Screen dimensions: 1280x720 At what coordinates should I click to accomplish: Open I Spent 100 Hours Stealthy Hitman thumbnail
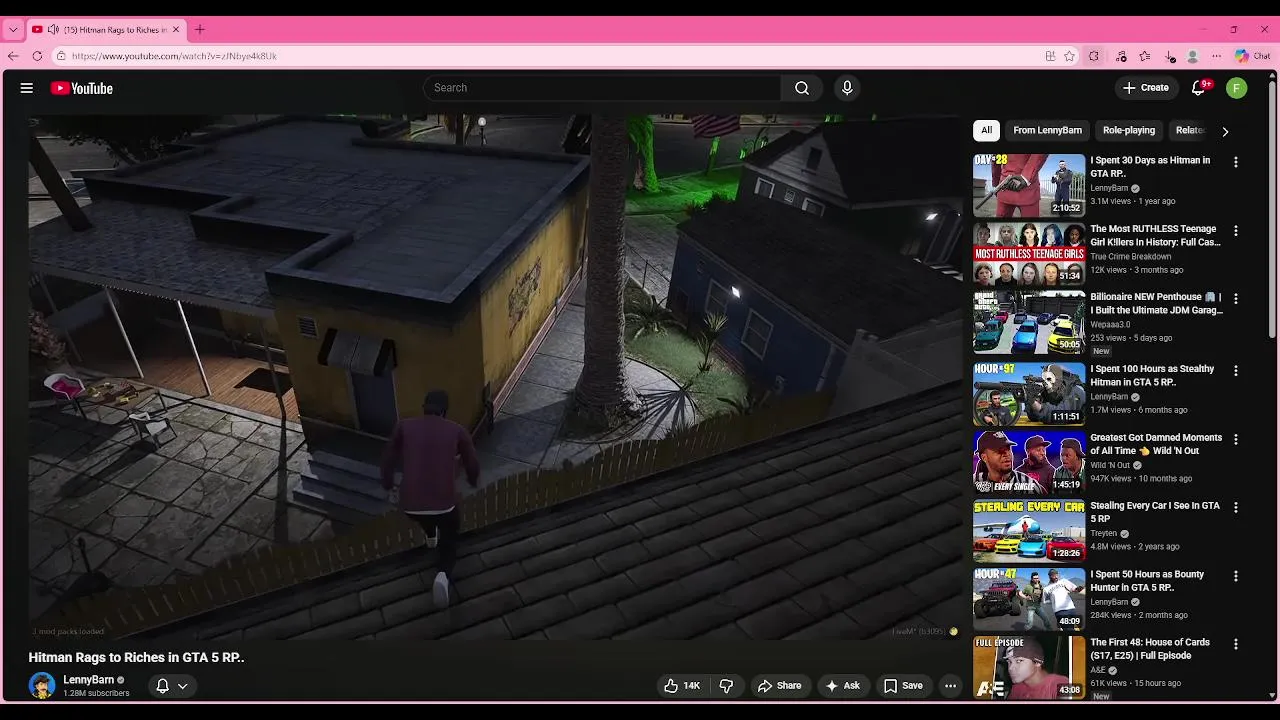coord(1029,394)
